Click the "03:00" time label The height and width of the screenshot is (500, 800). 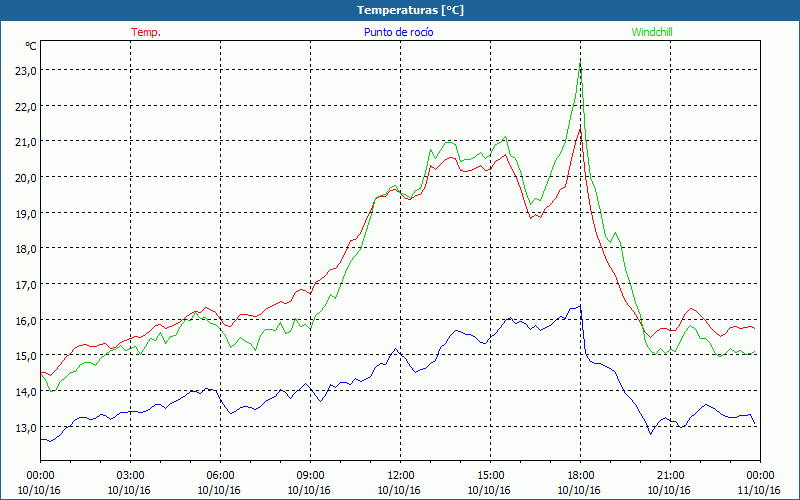point(130,475)
